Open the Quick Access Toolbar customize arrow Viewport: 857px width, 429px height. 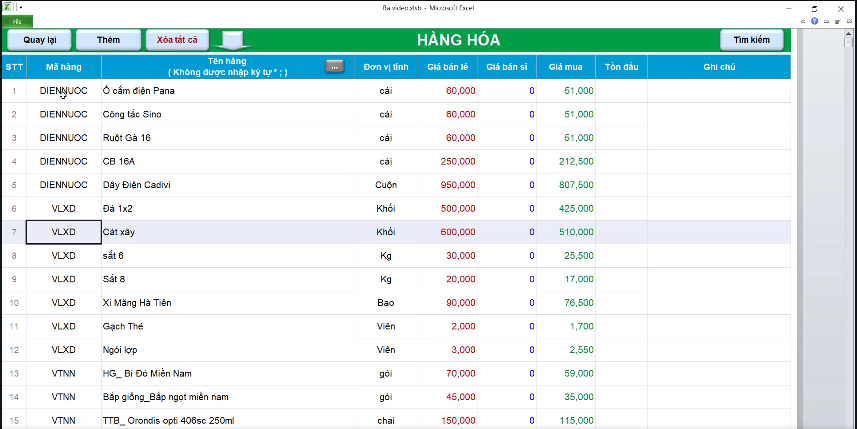click(21, 8)
